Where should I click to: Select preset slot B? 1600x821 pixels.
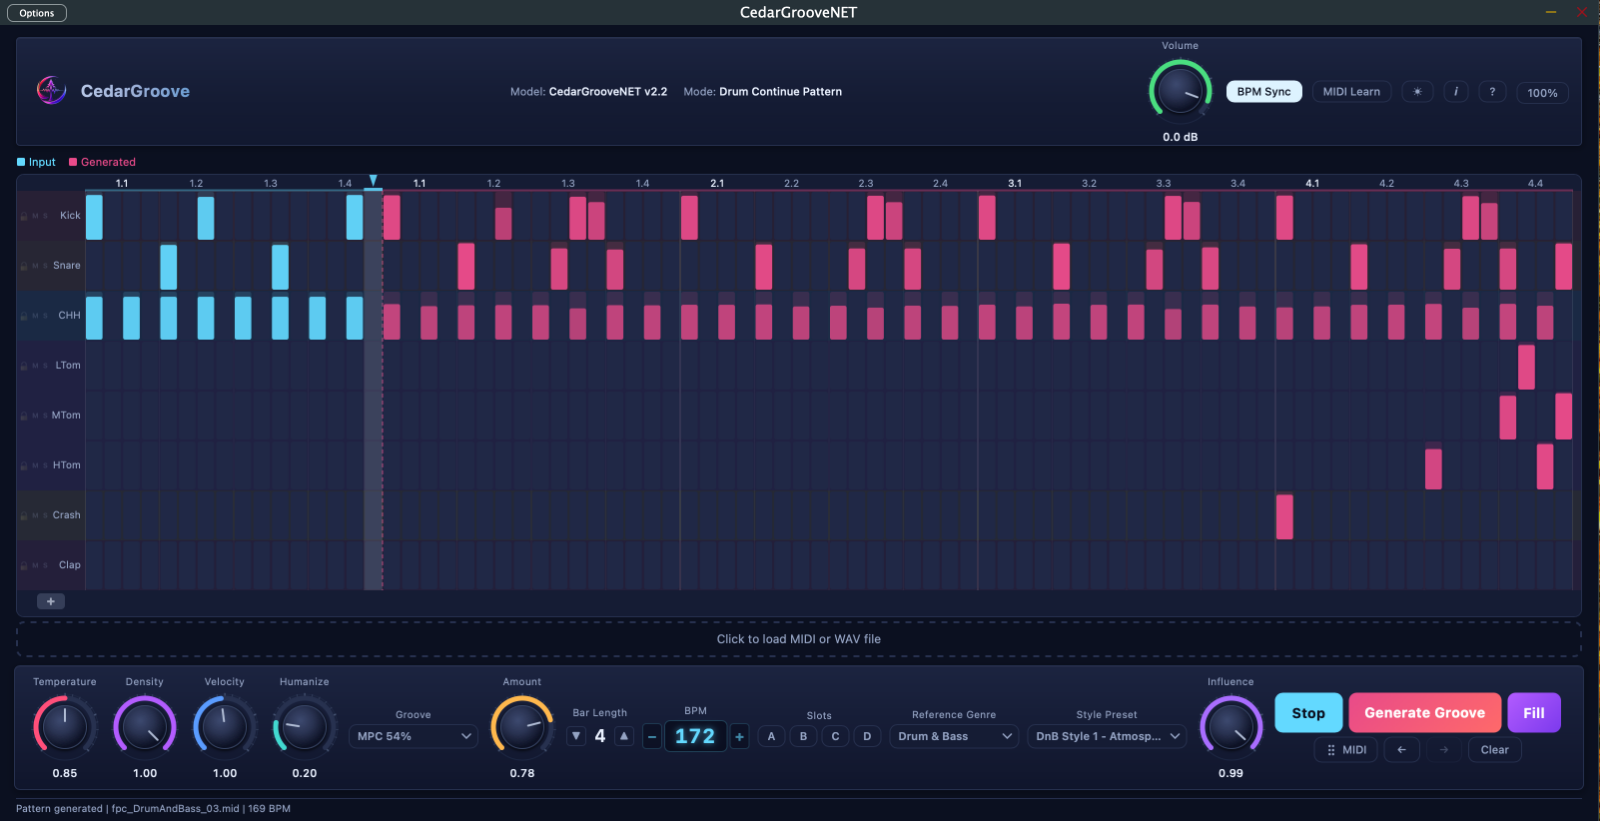[803, 736]
